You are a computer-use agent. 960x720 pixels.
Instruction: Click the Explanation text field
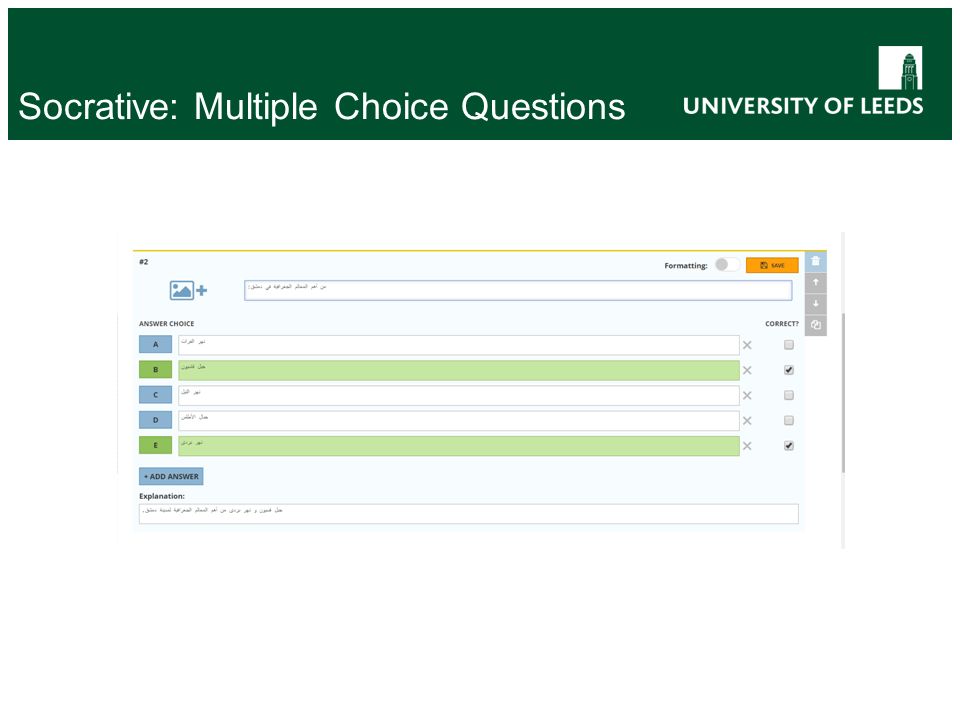coord(468,514)
